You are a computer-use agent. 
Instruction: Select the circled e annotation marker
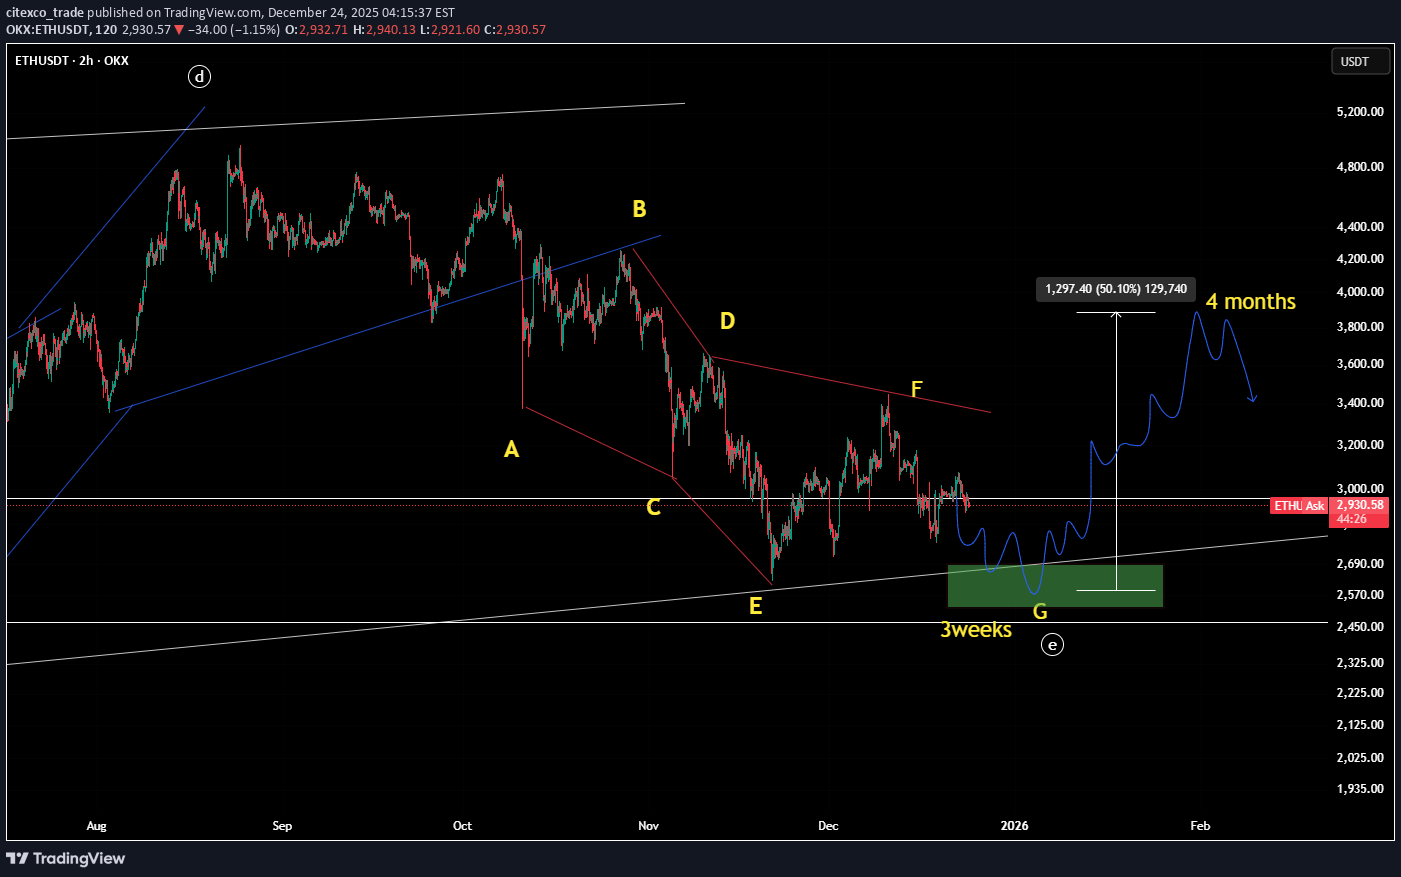[x=1052, y=645]
